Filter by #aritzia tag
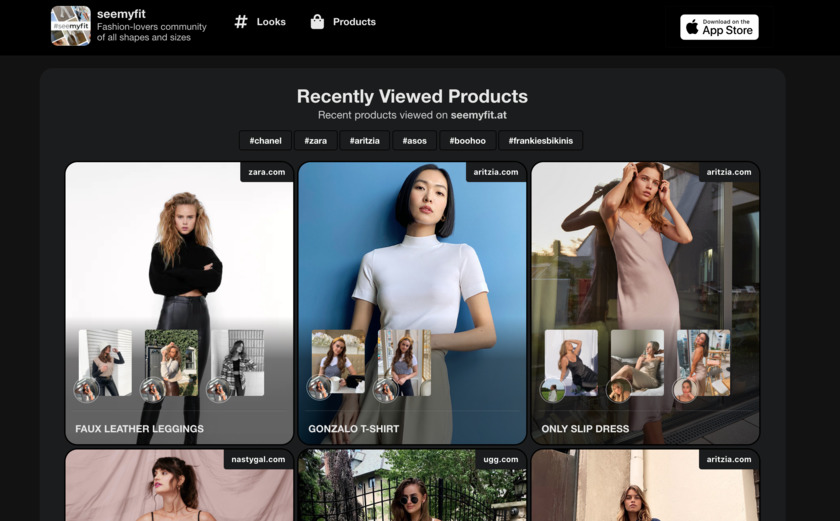Viewport: 840px width, 521px height. tap(364, 141)
